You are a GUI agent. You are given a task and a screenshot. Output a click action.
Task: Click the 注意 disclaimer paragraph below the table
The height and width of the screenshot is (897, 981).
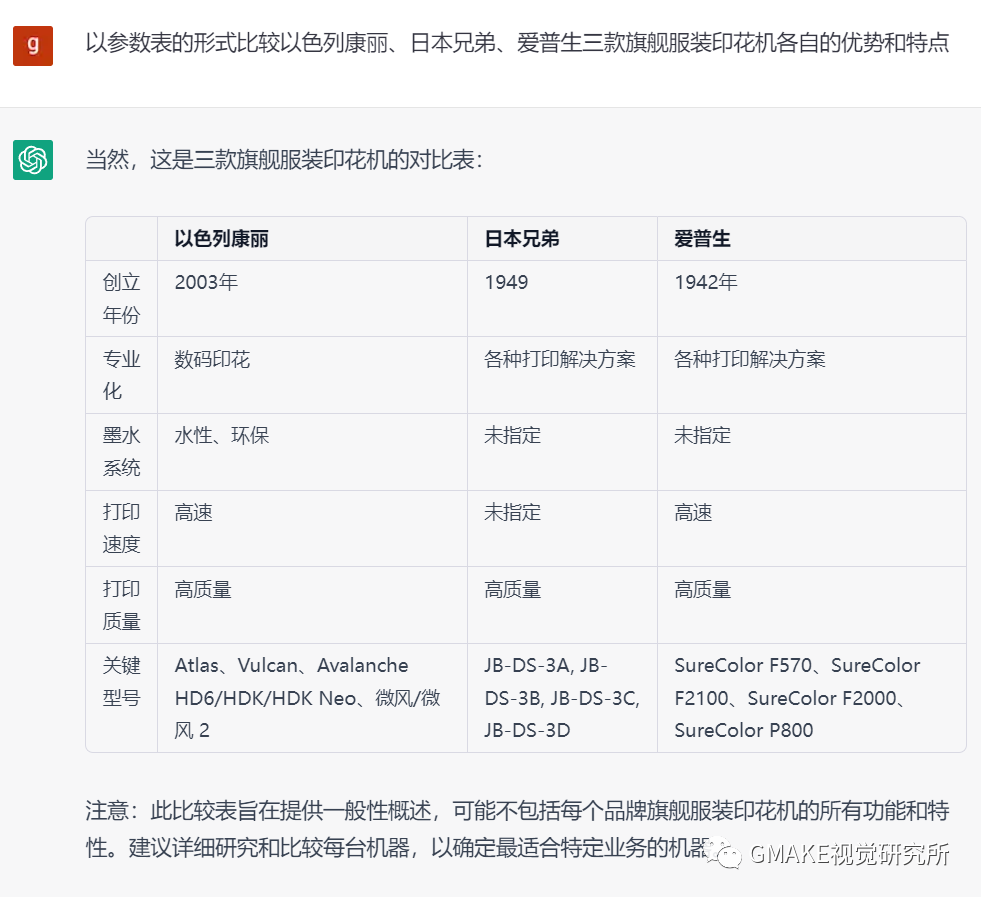point(517,829)
